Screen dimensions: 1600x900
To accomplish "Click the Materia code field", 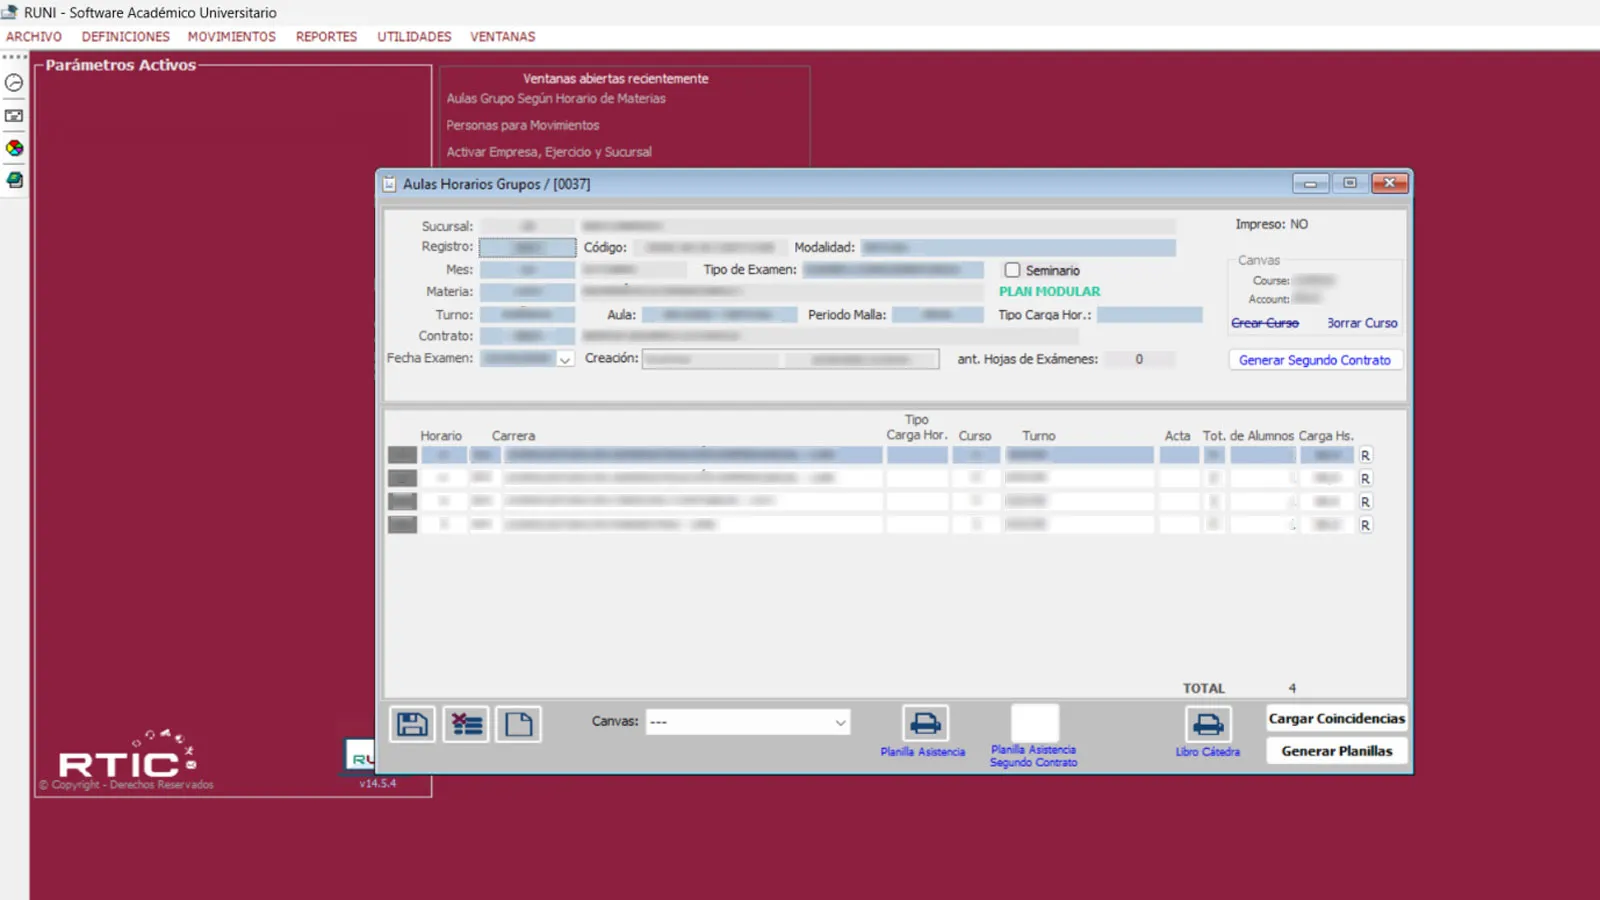I will (x=528, y=292).
